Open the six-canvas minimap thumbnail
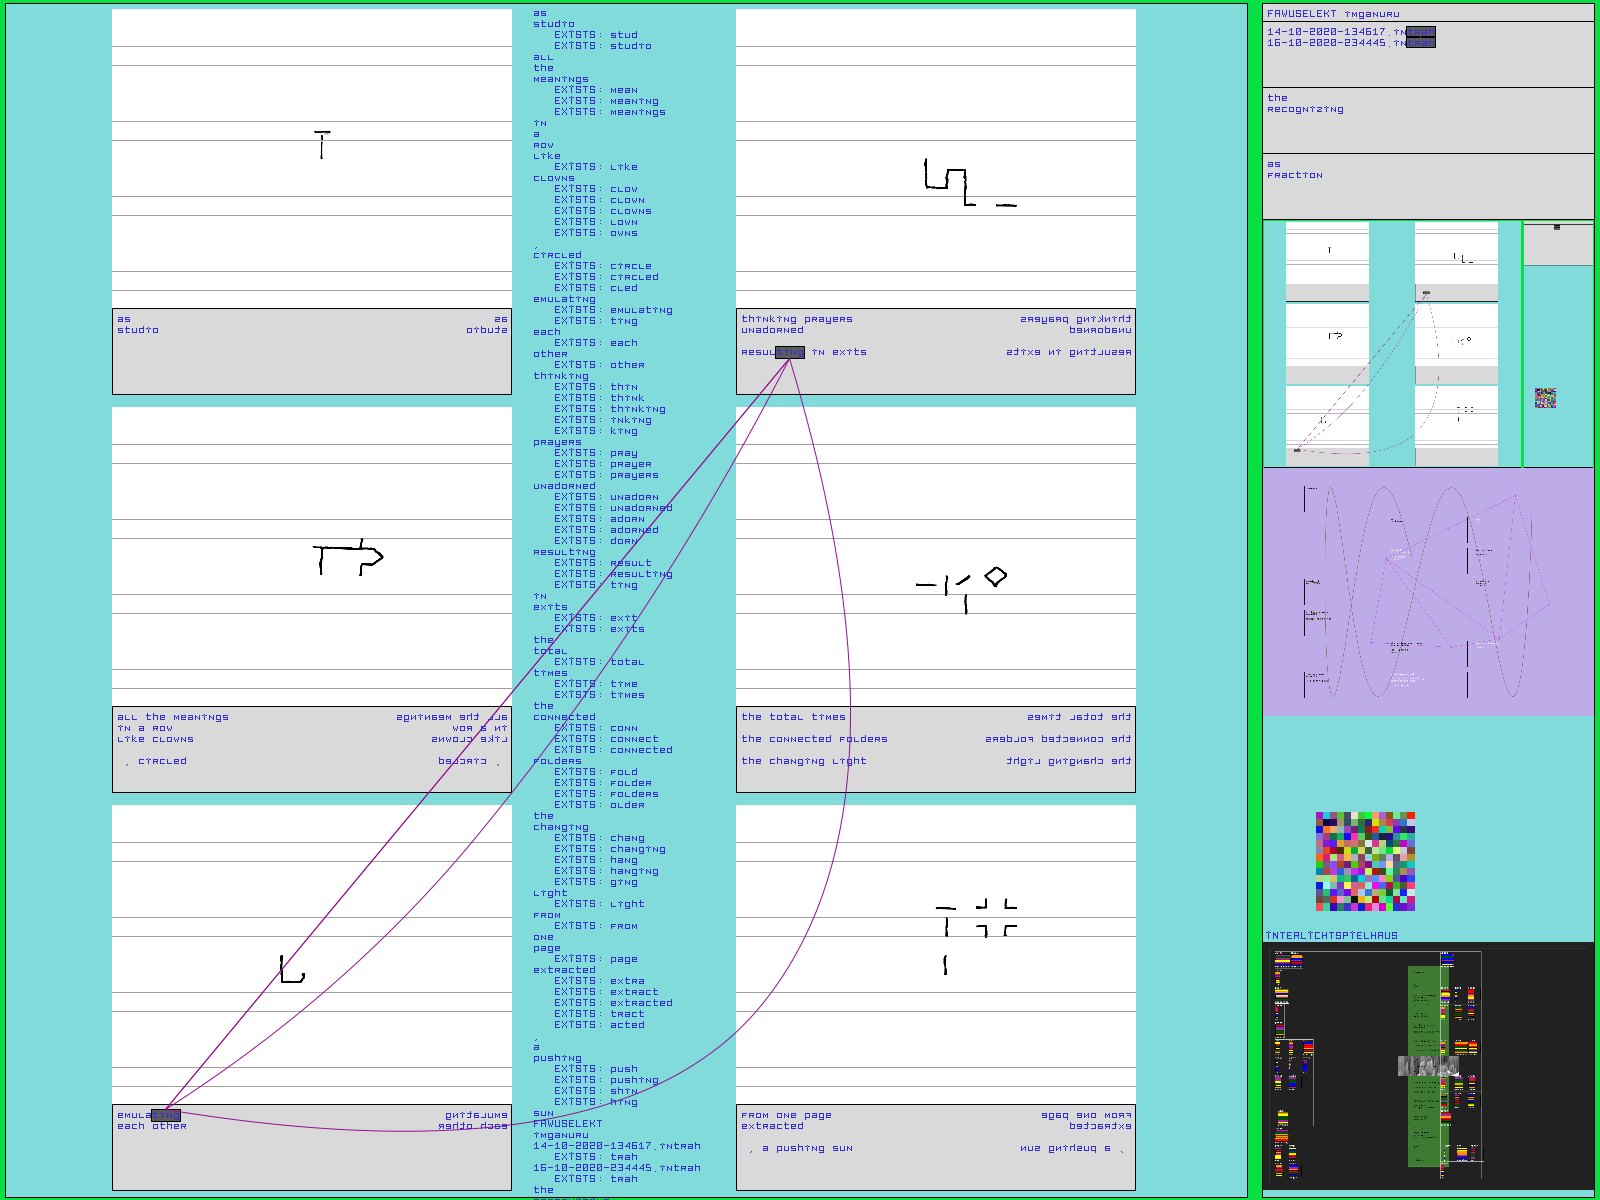 1391,344
